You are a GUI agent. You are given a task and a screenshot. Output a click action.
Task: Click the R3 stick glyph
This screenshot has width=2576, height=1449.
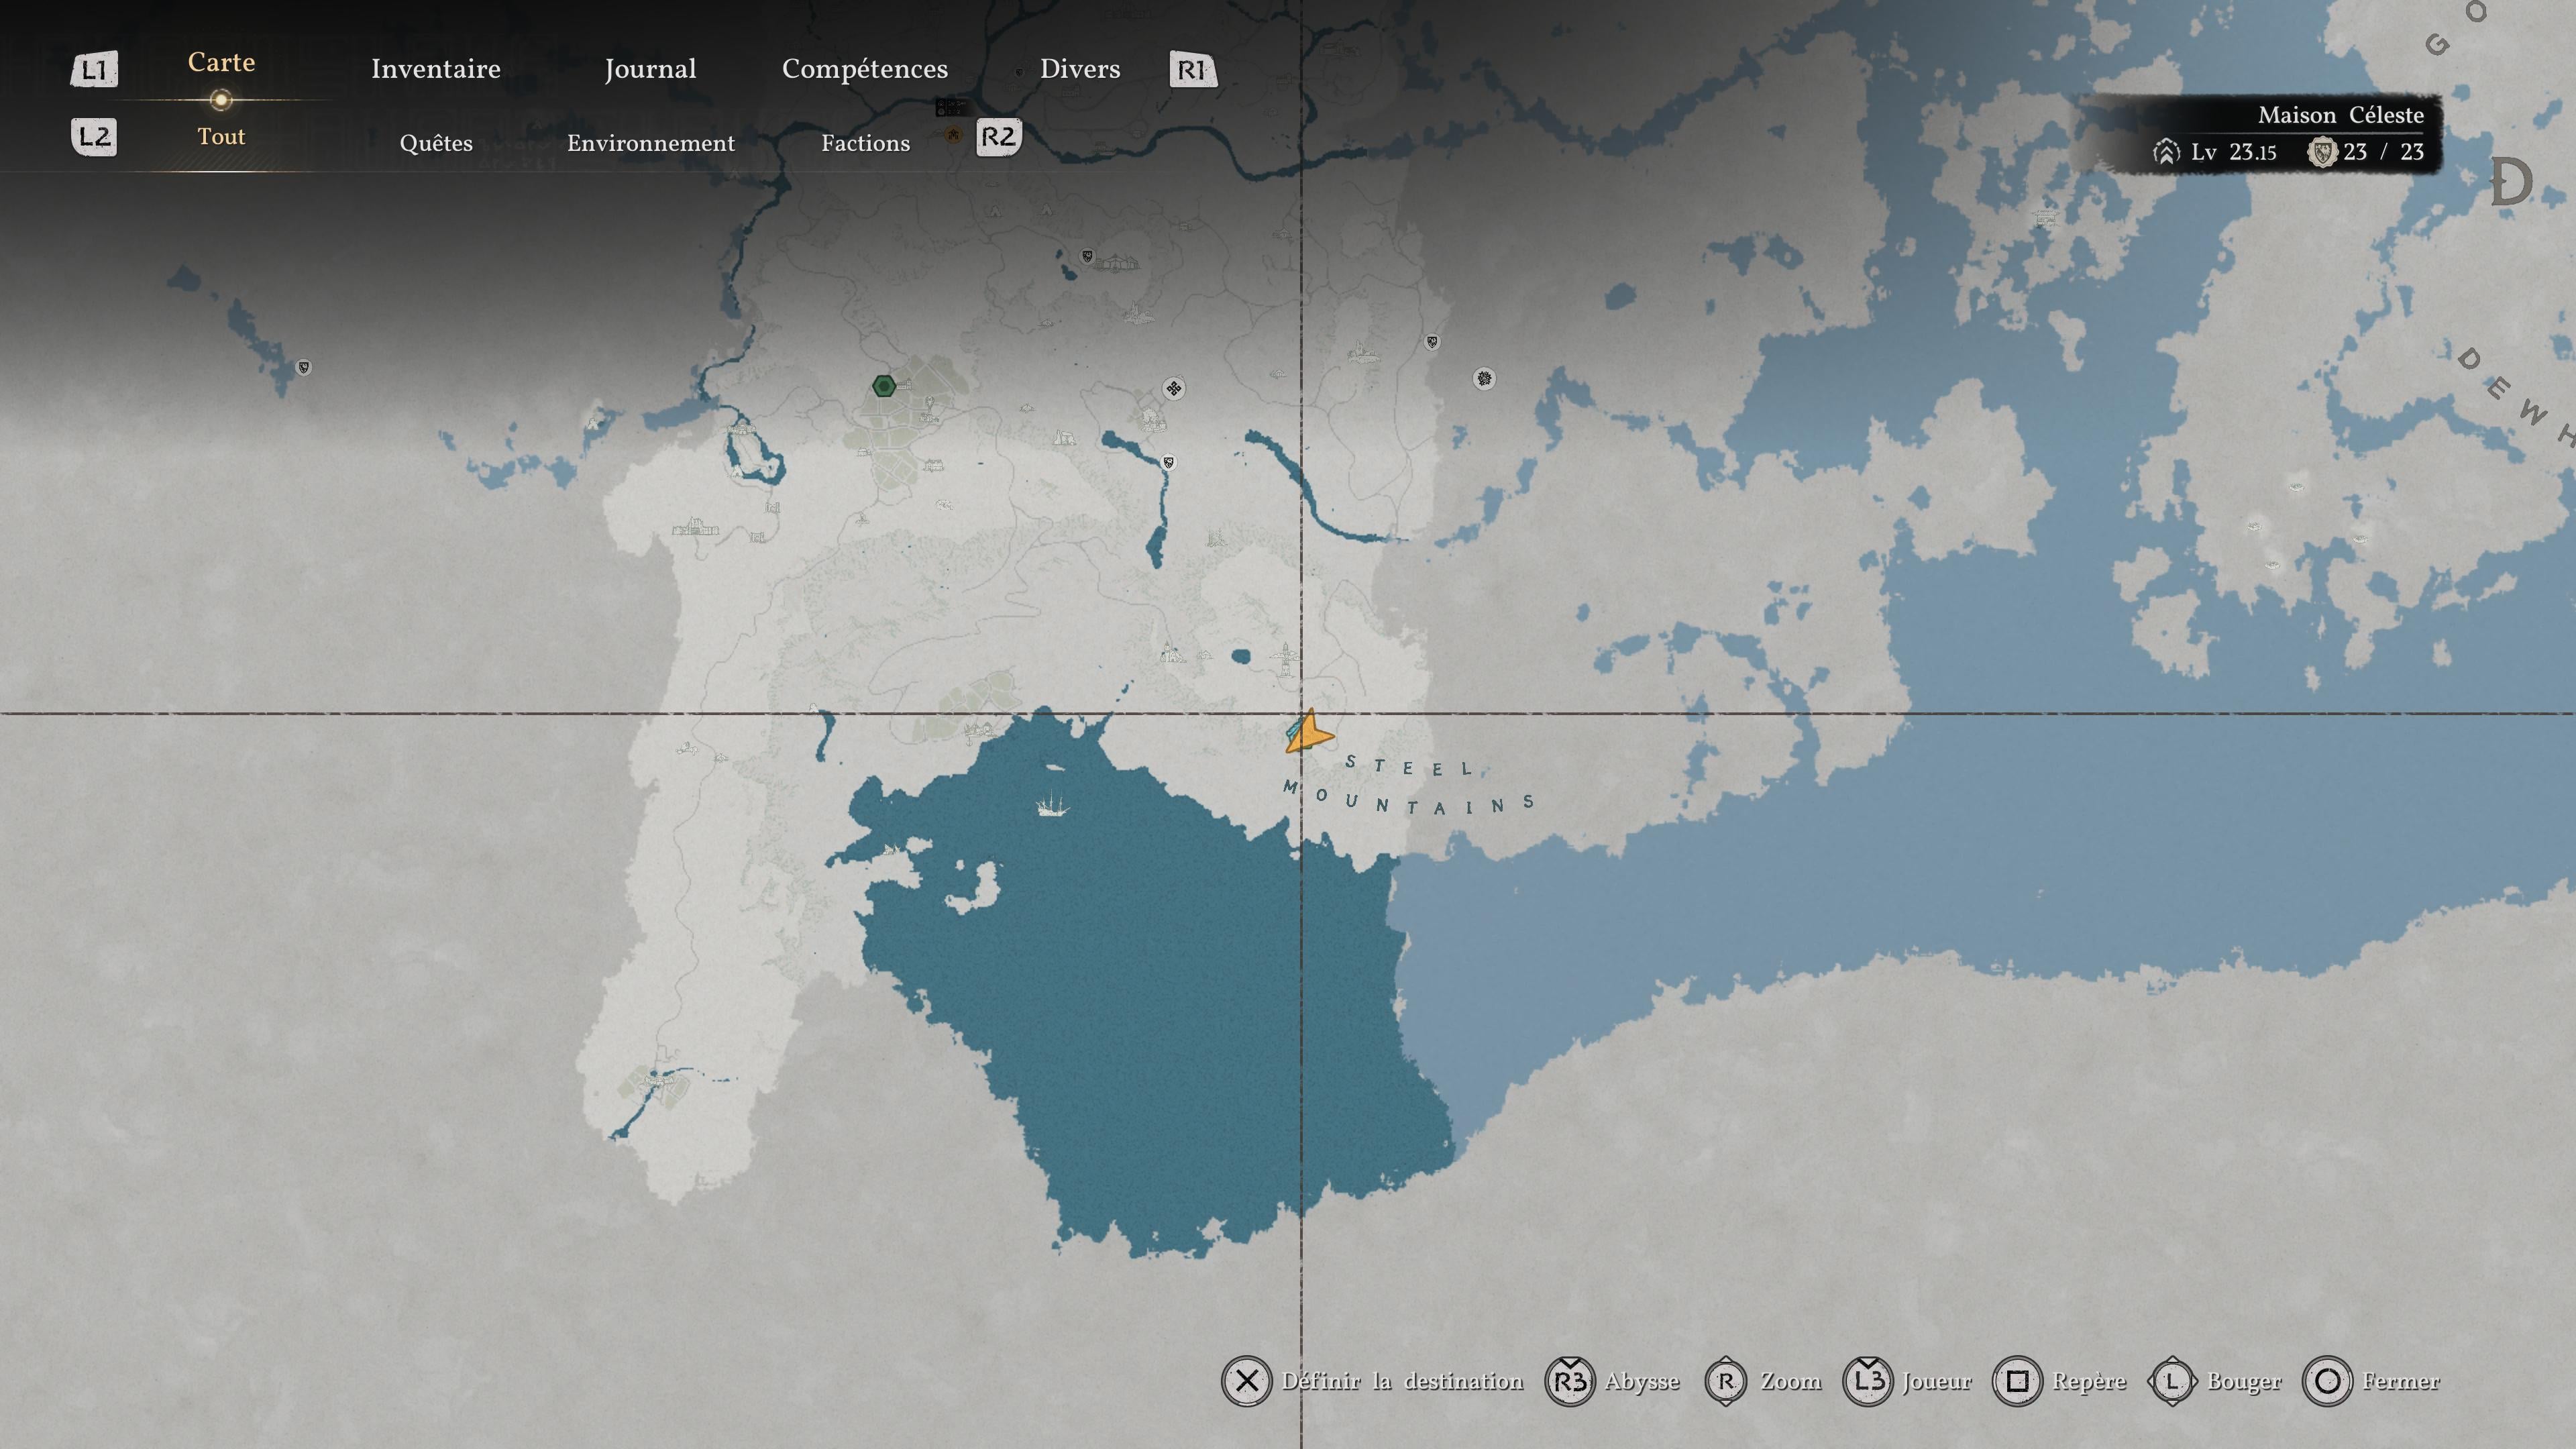pos(1570,1381)
